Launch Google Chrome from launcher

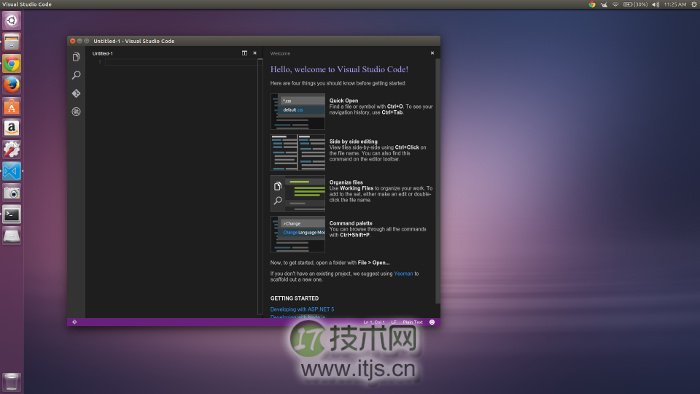point(12,63)
